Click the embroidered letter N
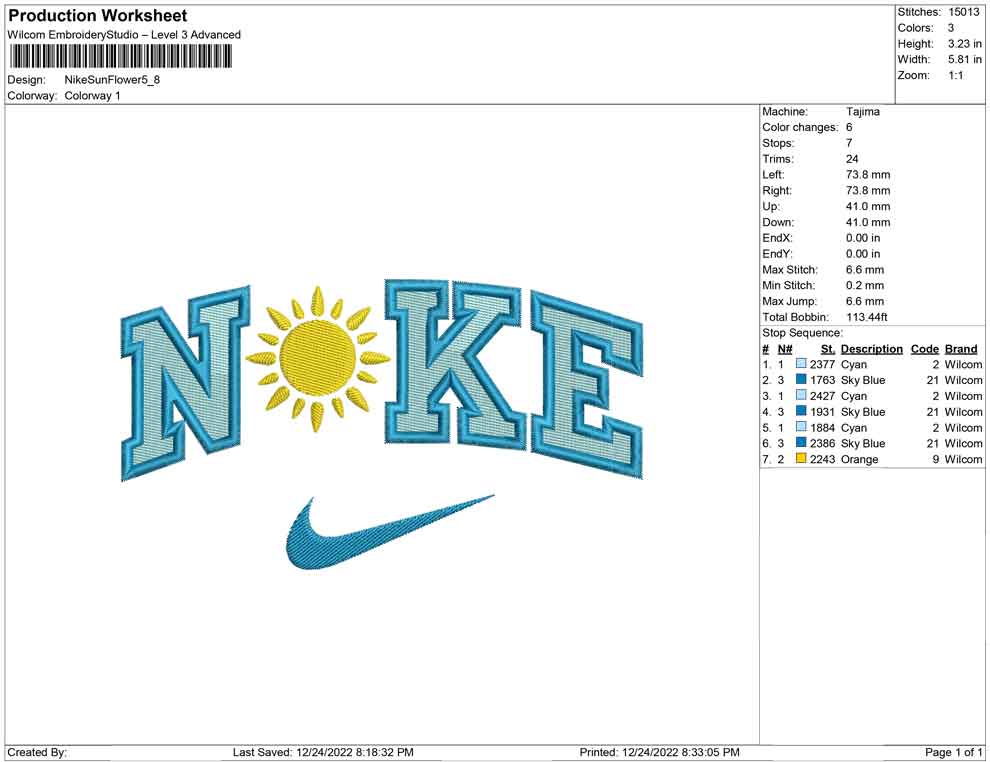Screen dimensions: 990x762 (x=184, y=383)
